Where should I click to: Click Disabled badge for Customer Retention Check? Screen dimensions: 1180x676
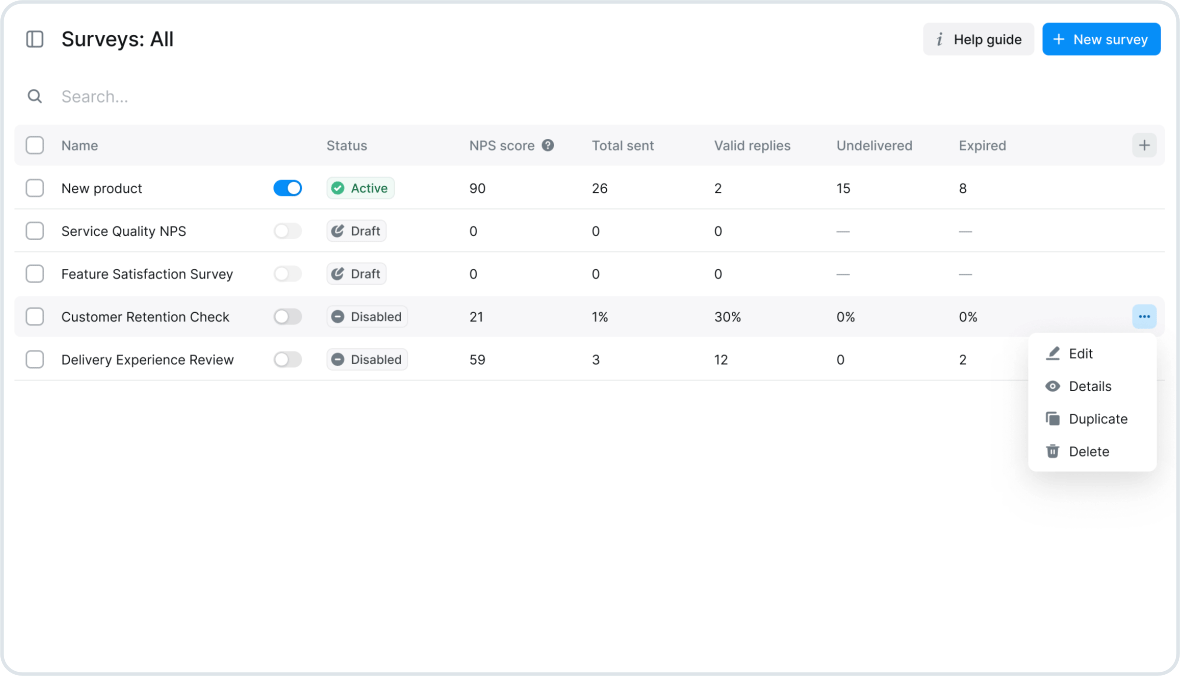tap(367, 317)
